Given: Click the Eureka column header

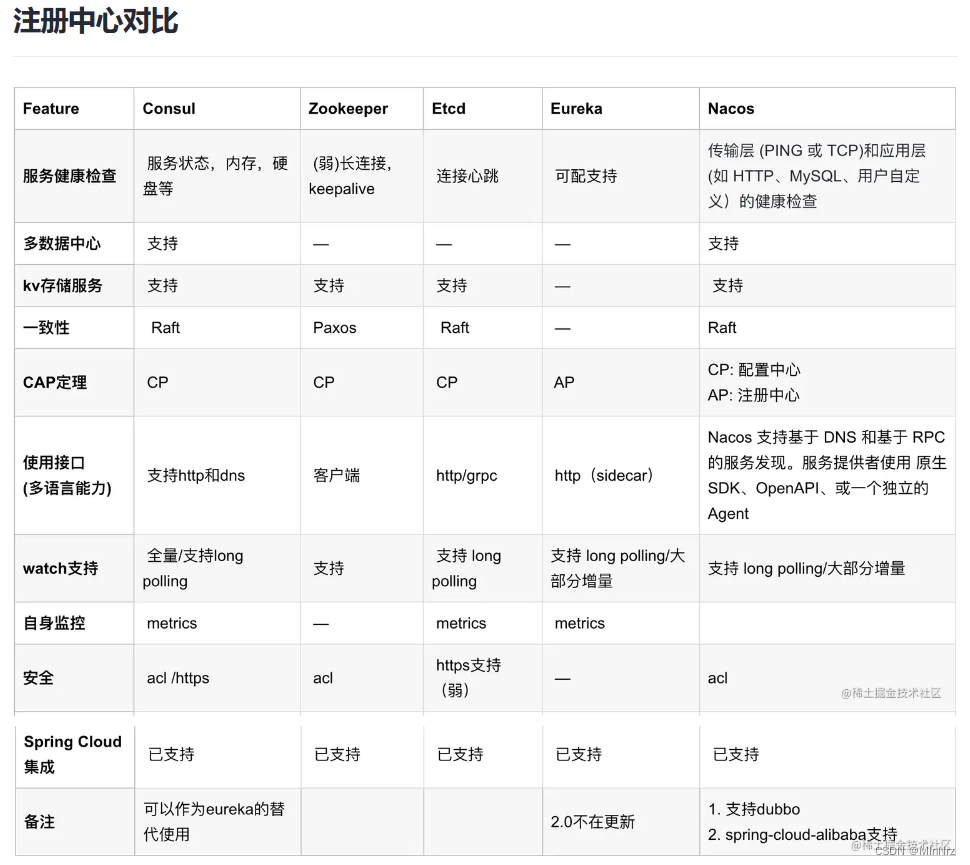Looking at the screenshot, I should [x=574, y=108].
